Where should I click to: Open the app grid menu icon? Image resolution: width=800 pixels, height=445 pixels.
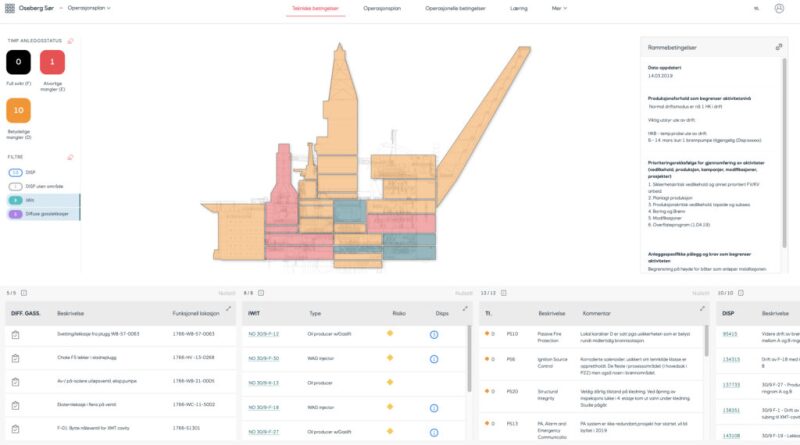coord(10,8)
